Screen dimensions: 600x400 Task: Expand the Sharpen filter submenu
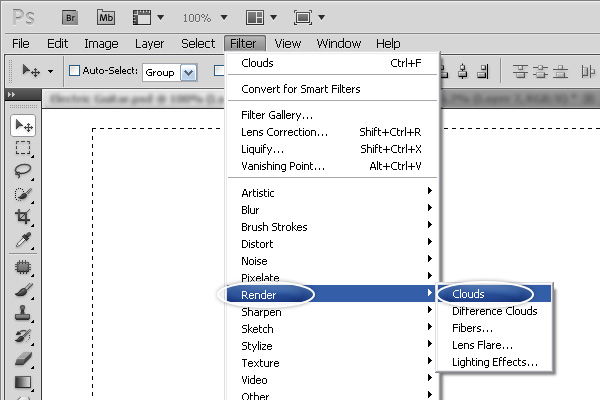[332, 312]
